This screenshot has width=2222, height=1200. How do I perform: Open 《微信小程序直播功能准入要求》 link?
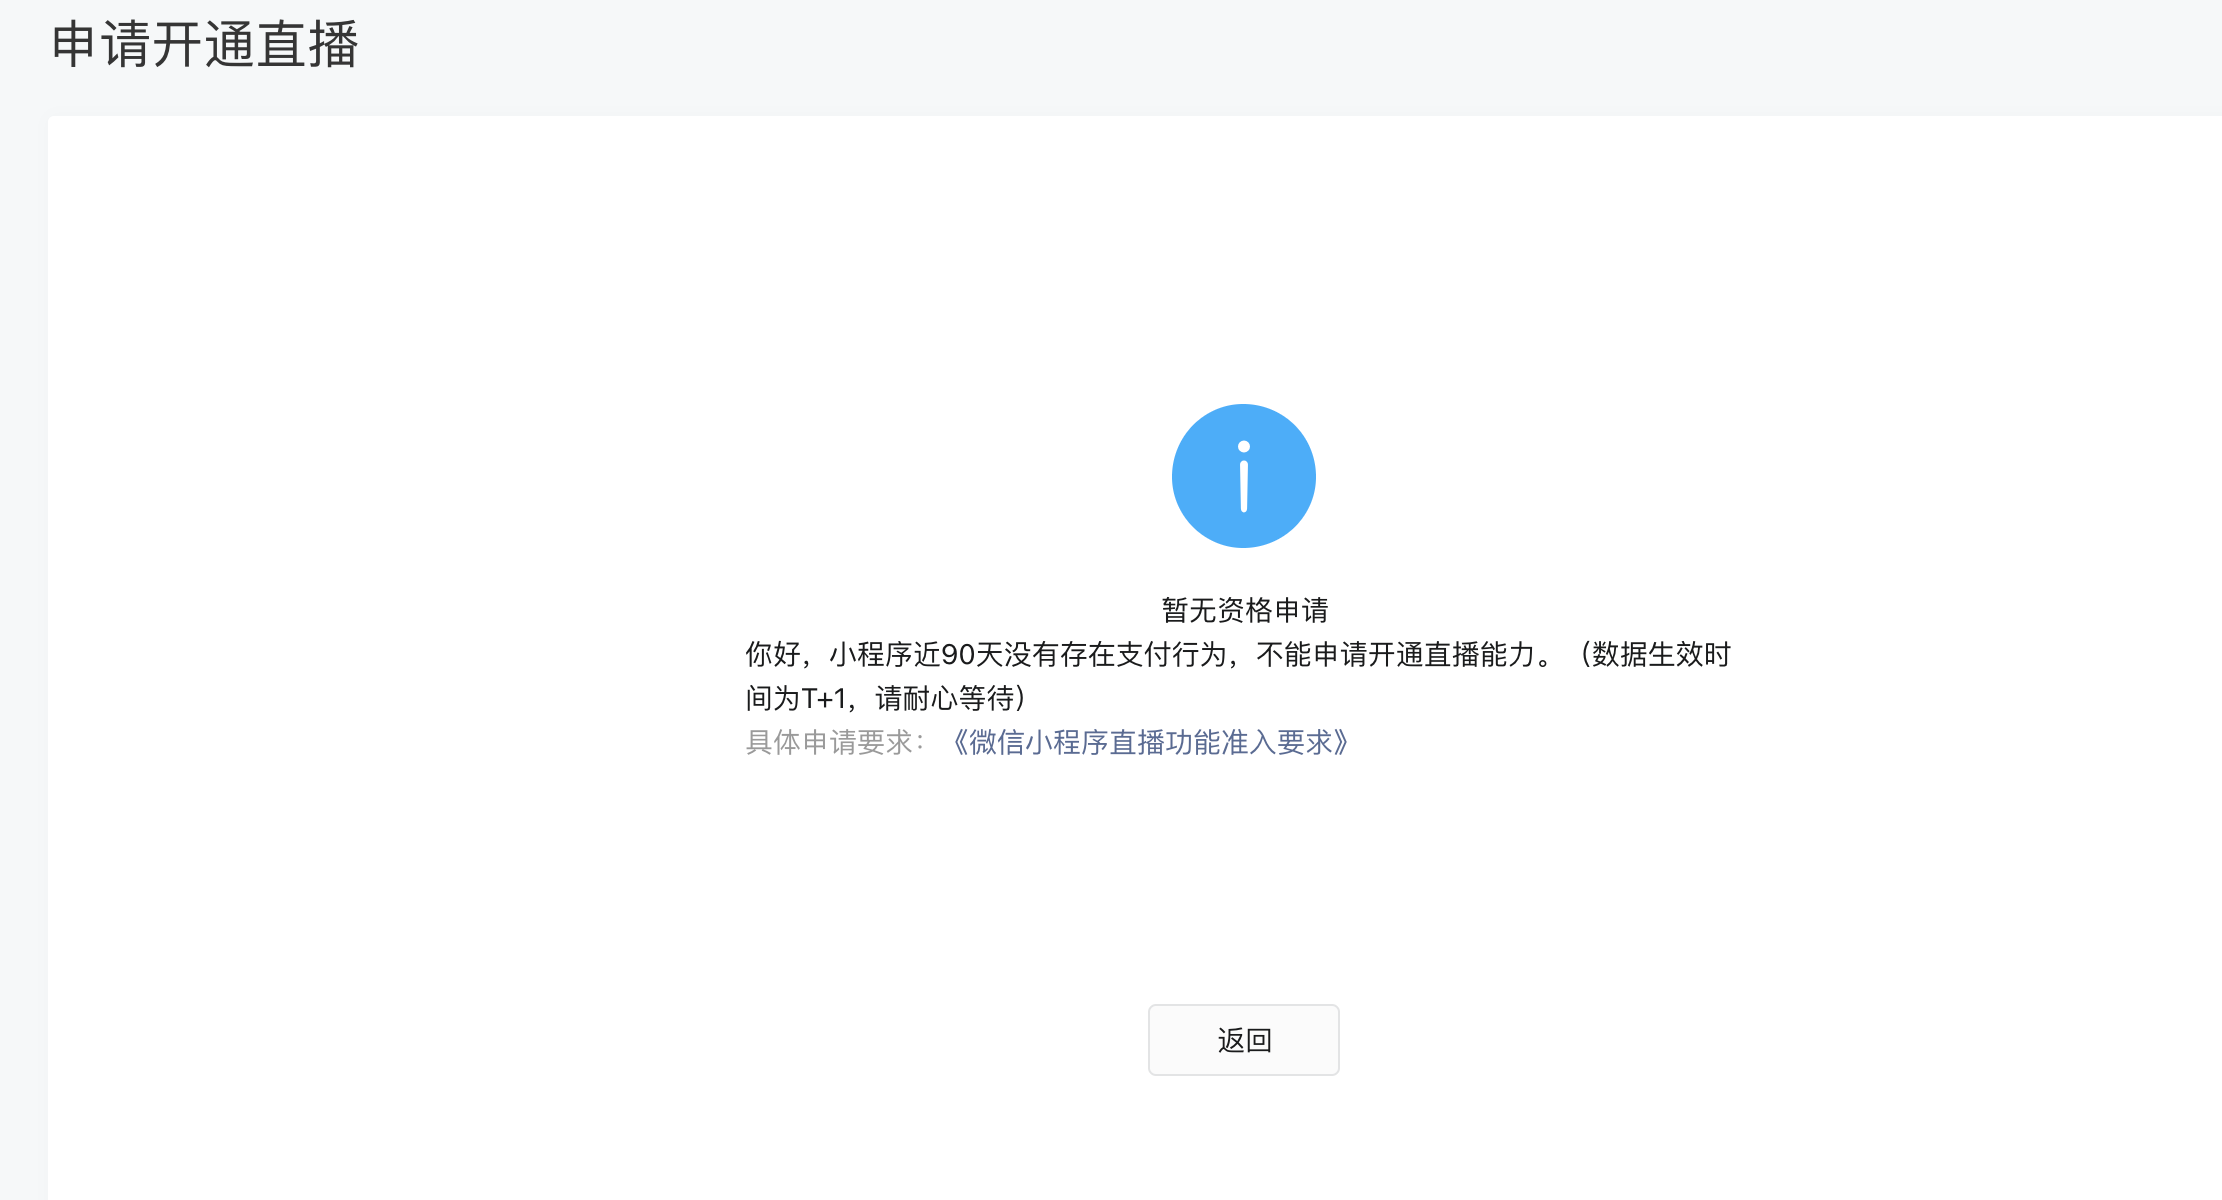(x=1149, y=742)
